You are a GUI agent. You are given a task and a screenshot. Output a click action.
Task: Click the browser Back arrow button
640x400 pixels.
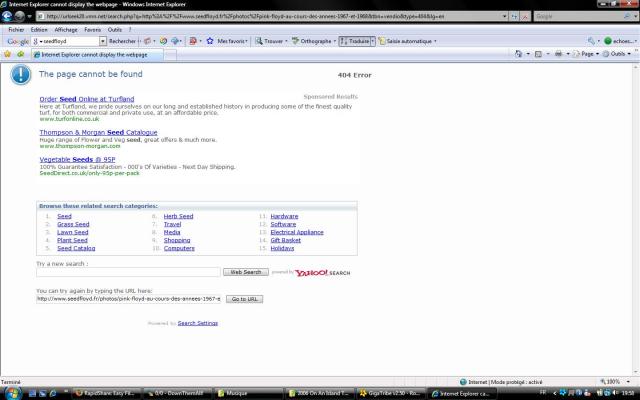click(x=9, y=16)
